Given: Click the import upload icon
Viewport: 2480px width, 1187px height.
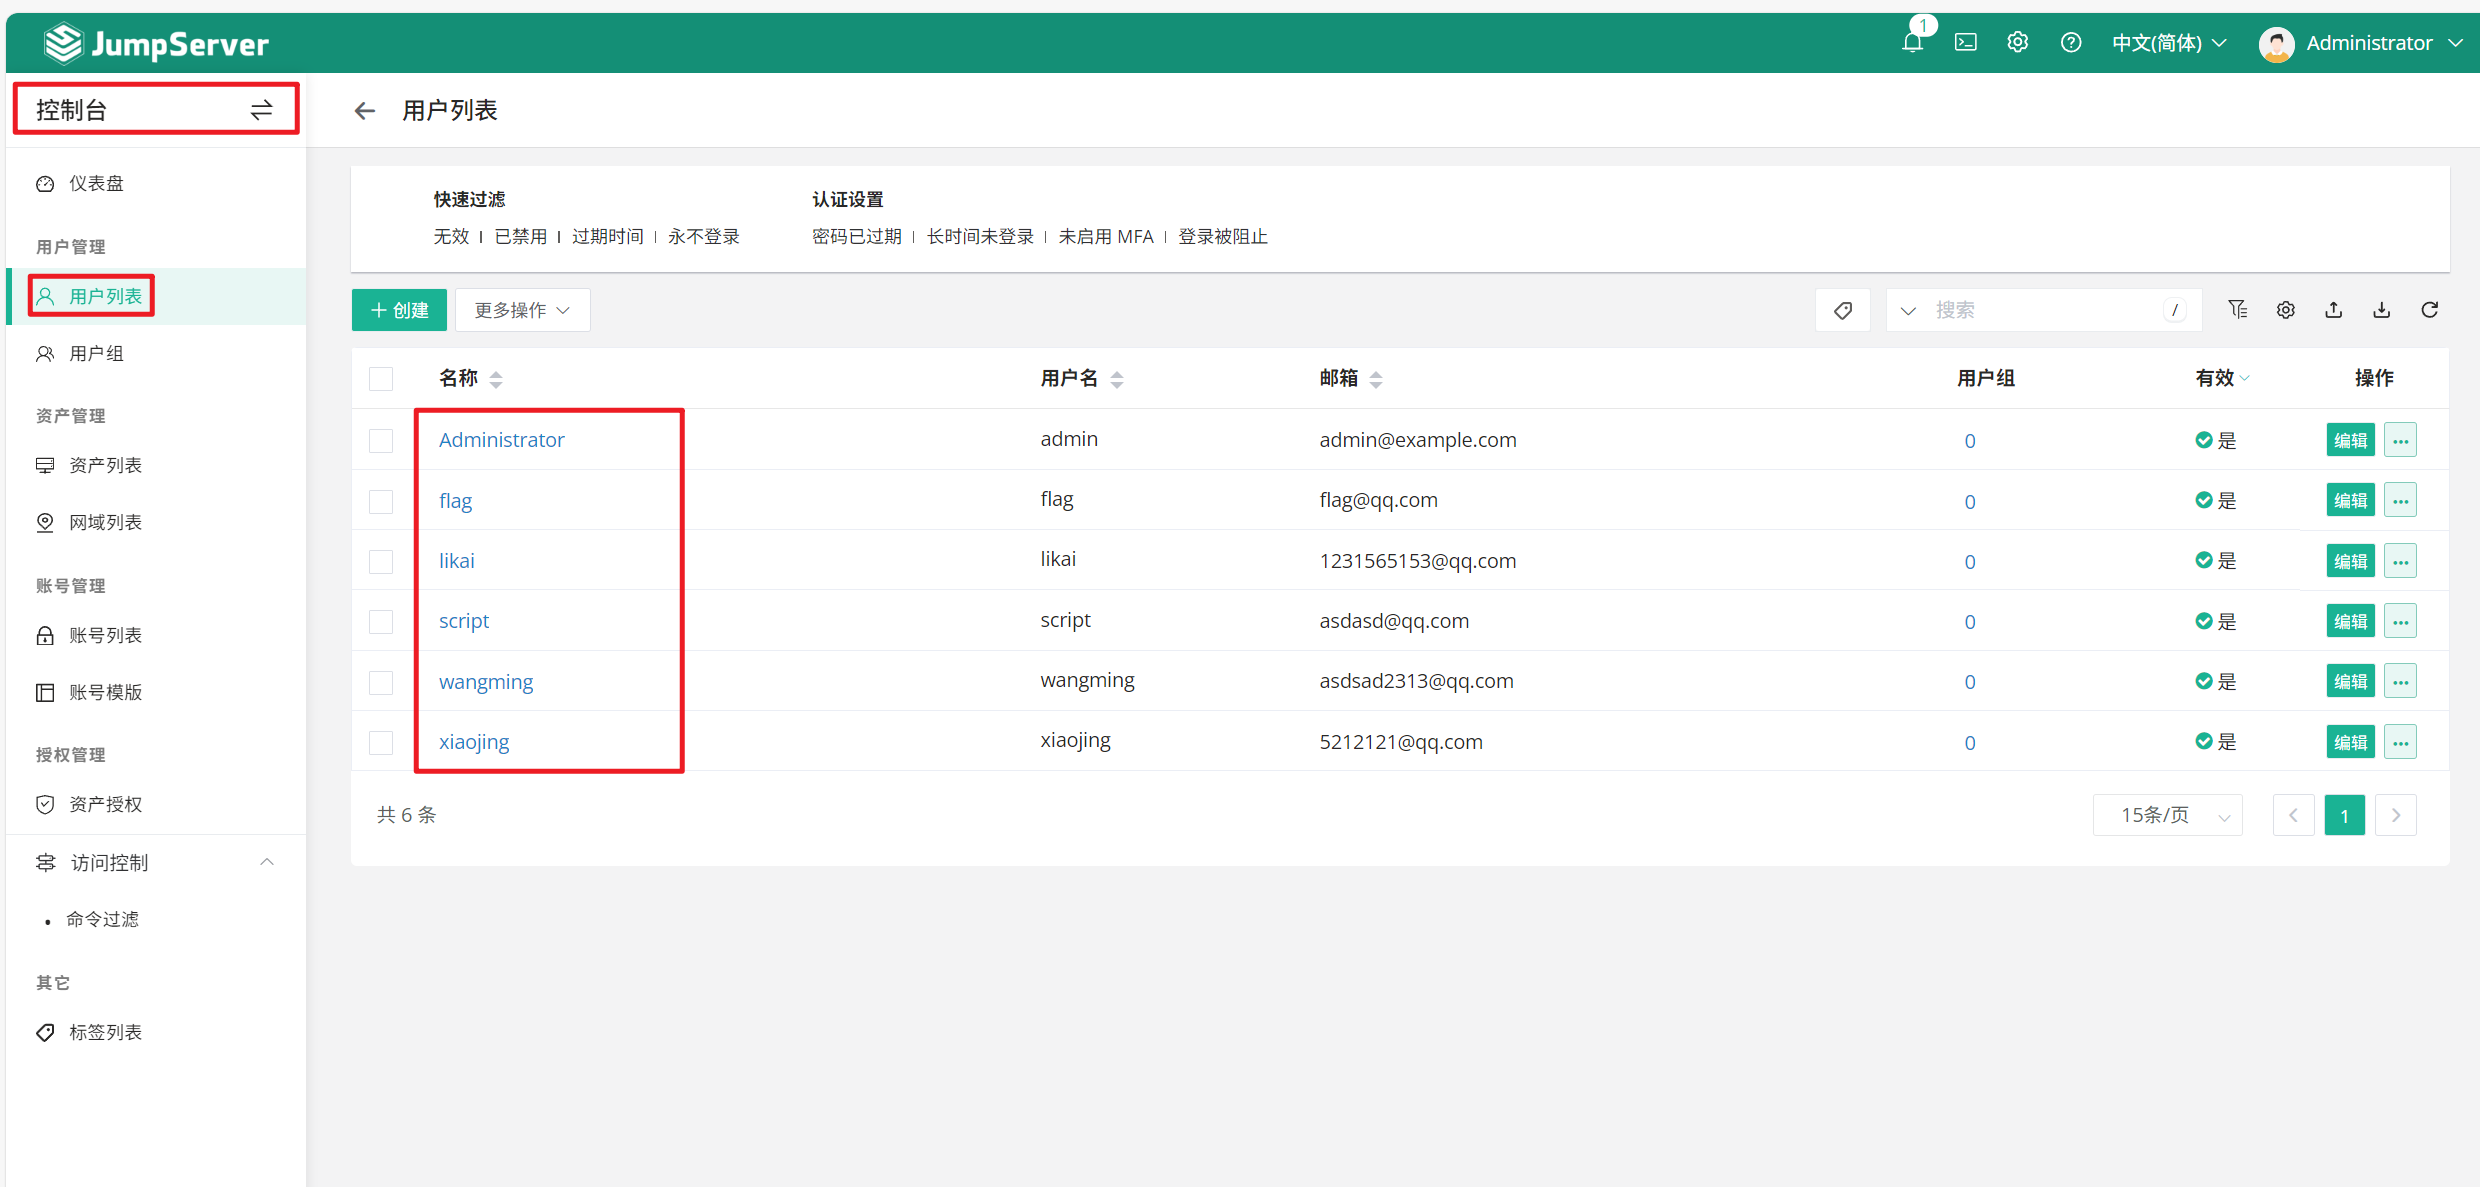Looking at the screenshot, I should click(x=2333, y=310).
